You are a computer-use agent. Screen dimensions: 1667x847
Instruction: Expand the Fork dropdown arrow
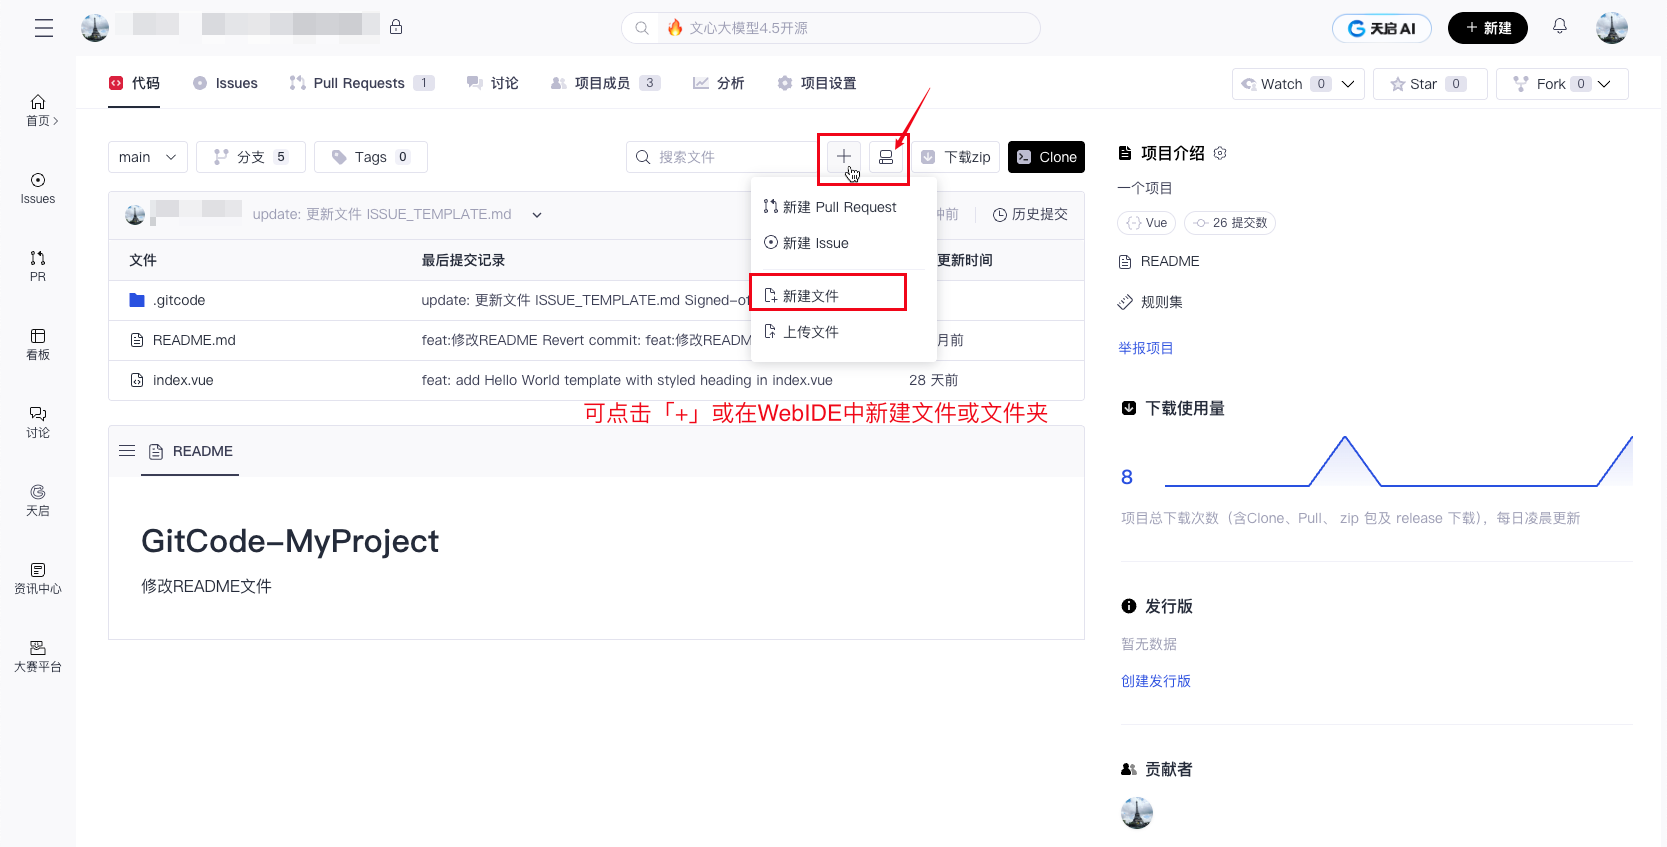[x=1605, y=84]
